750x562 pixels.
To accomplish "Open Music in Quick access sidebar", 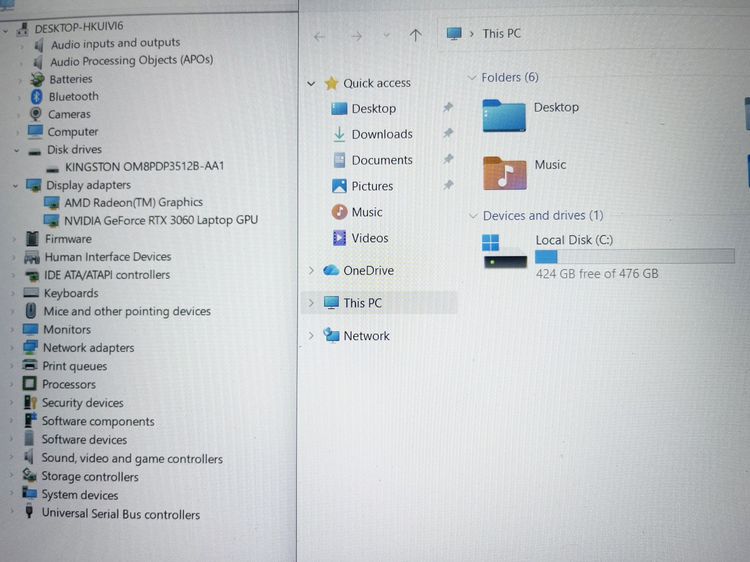I will click(x=367, y=212).
